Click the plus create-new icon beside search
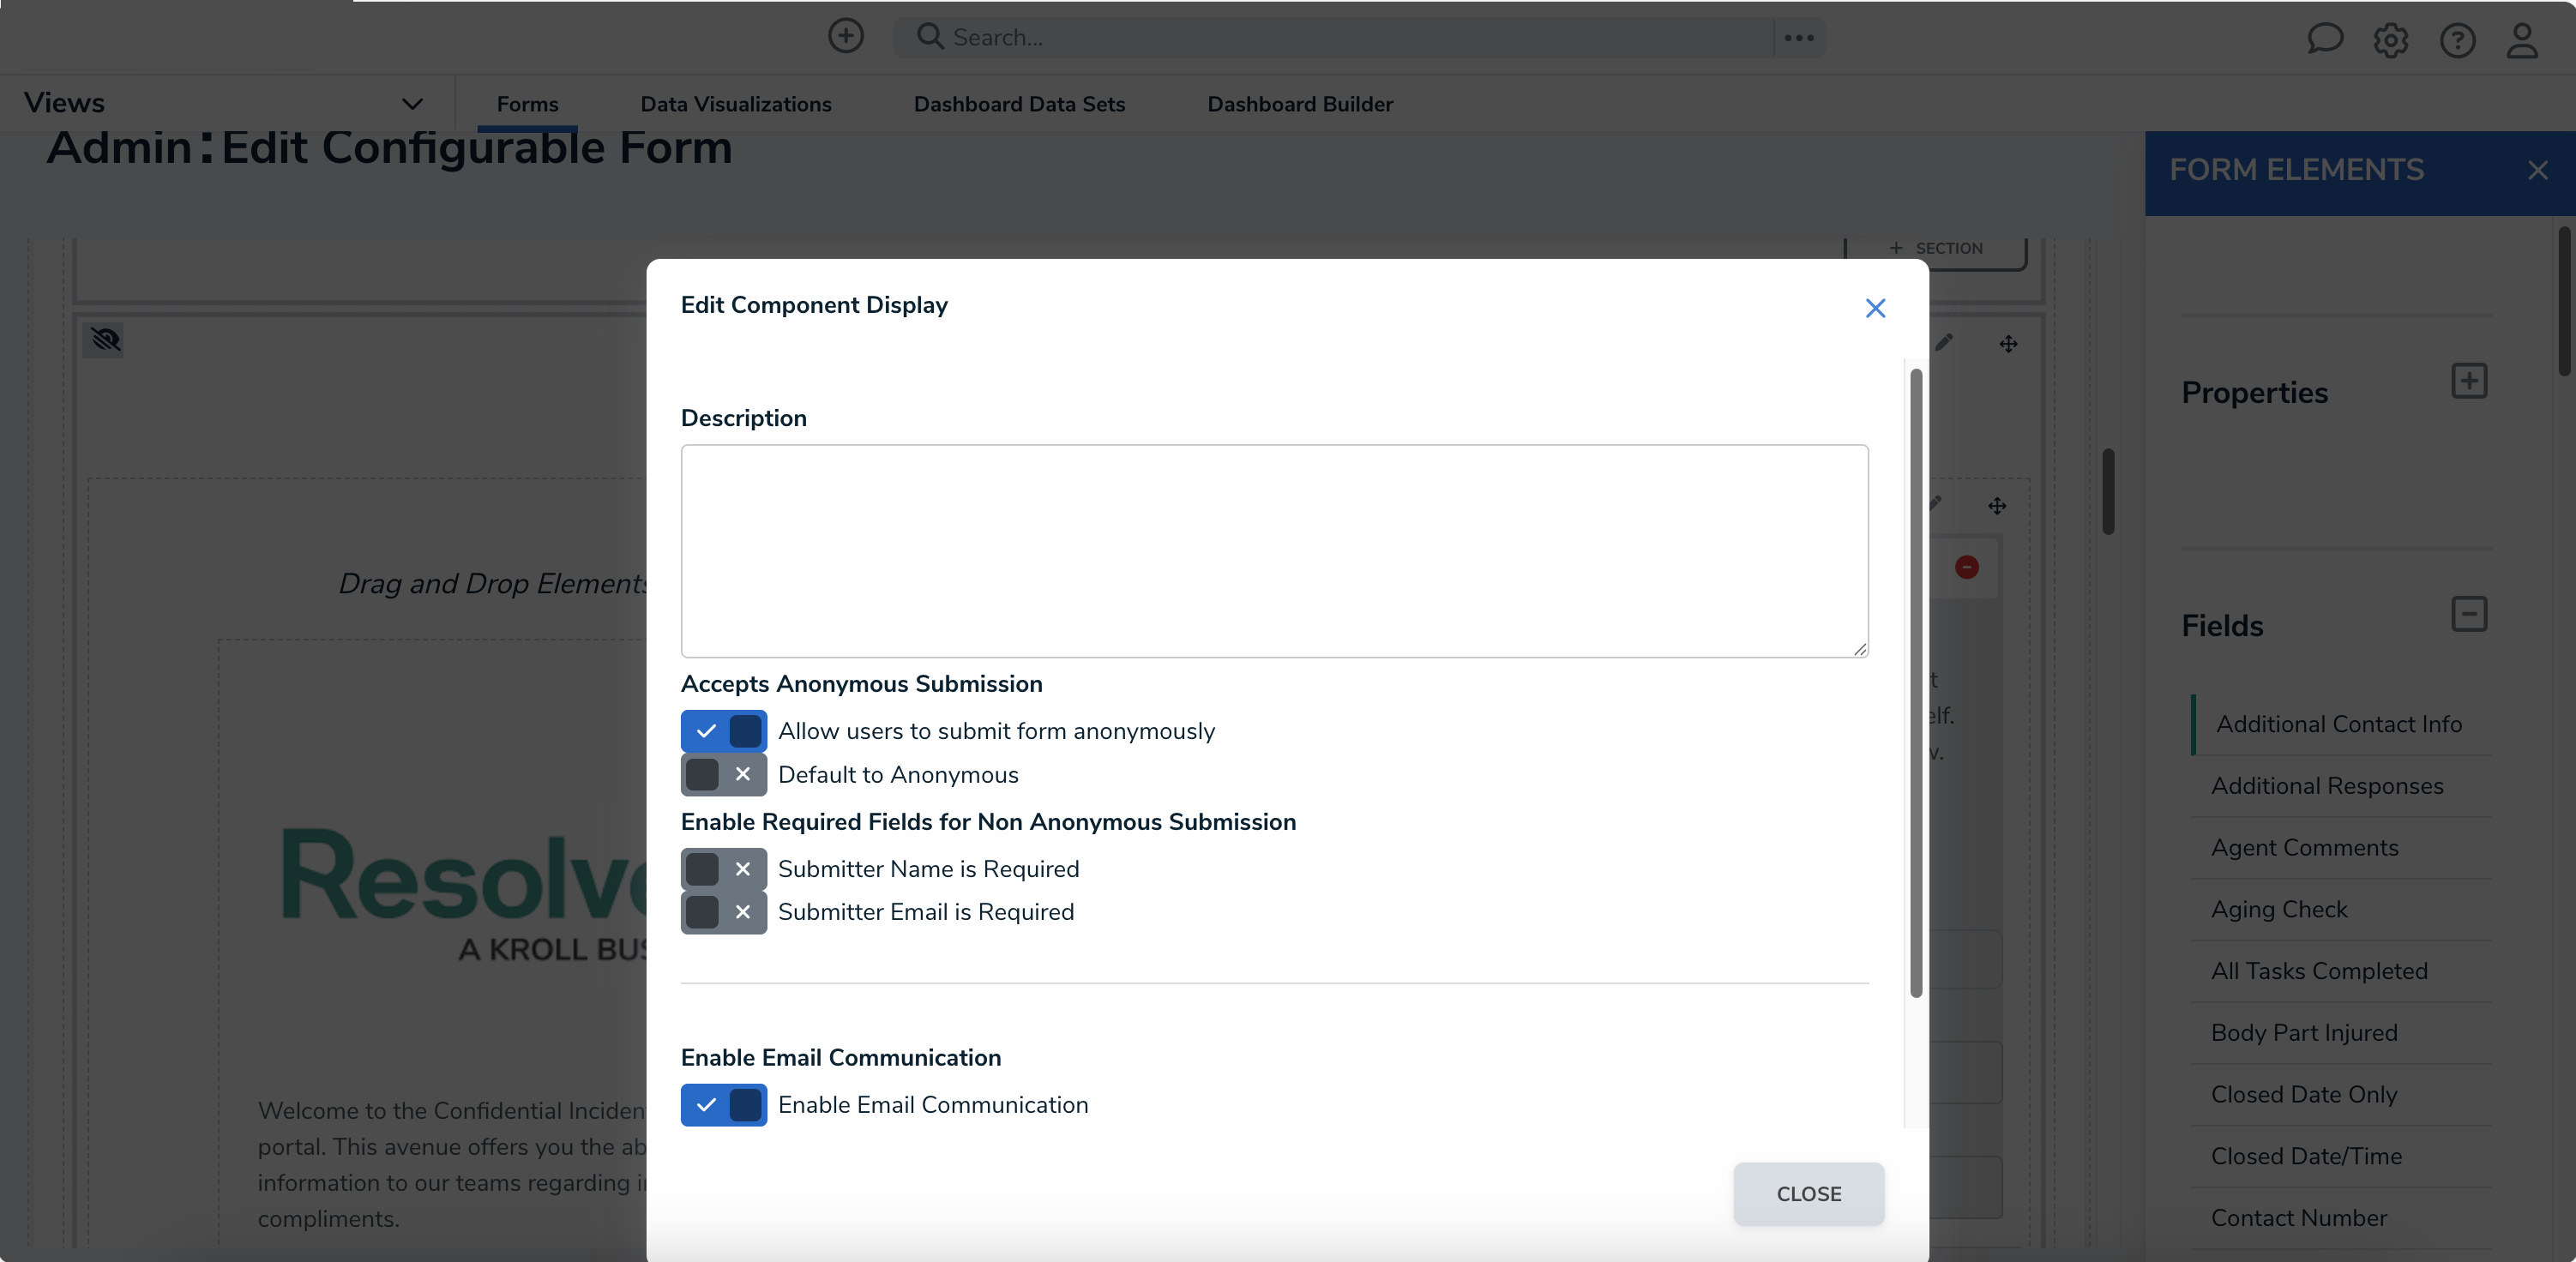 pos(845,36)
